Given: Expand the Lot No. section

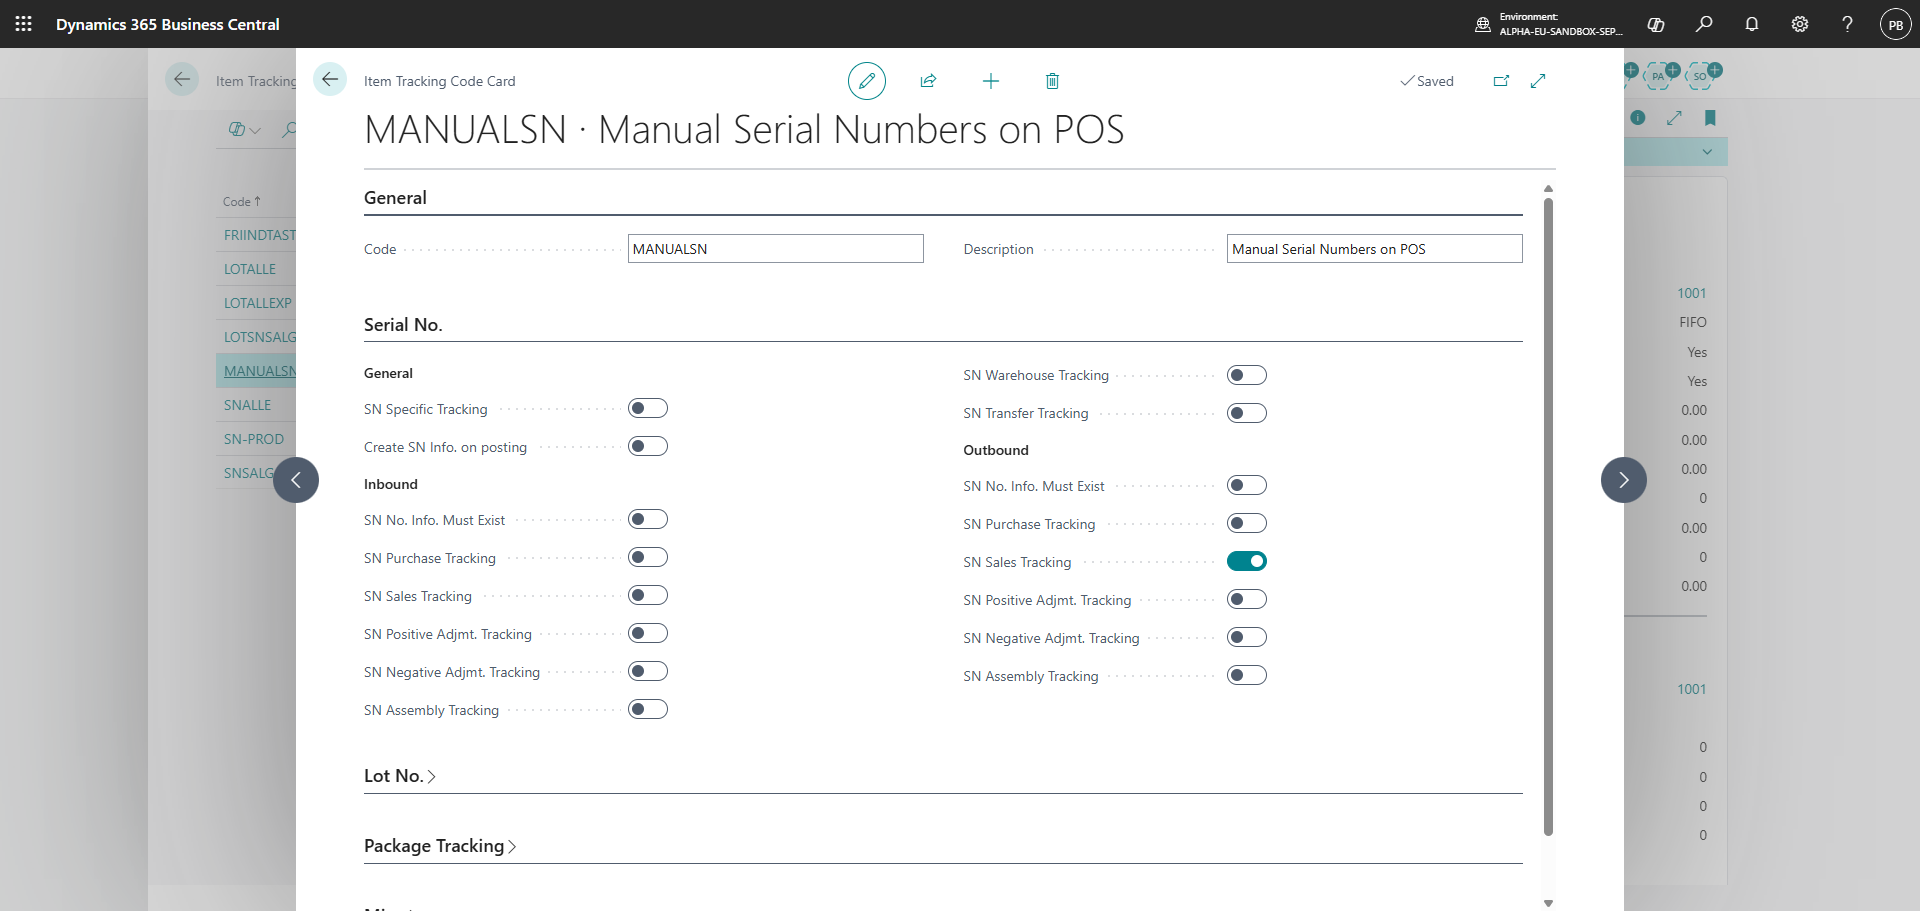Looking at the screenshot, I should pos(400,776).
